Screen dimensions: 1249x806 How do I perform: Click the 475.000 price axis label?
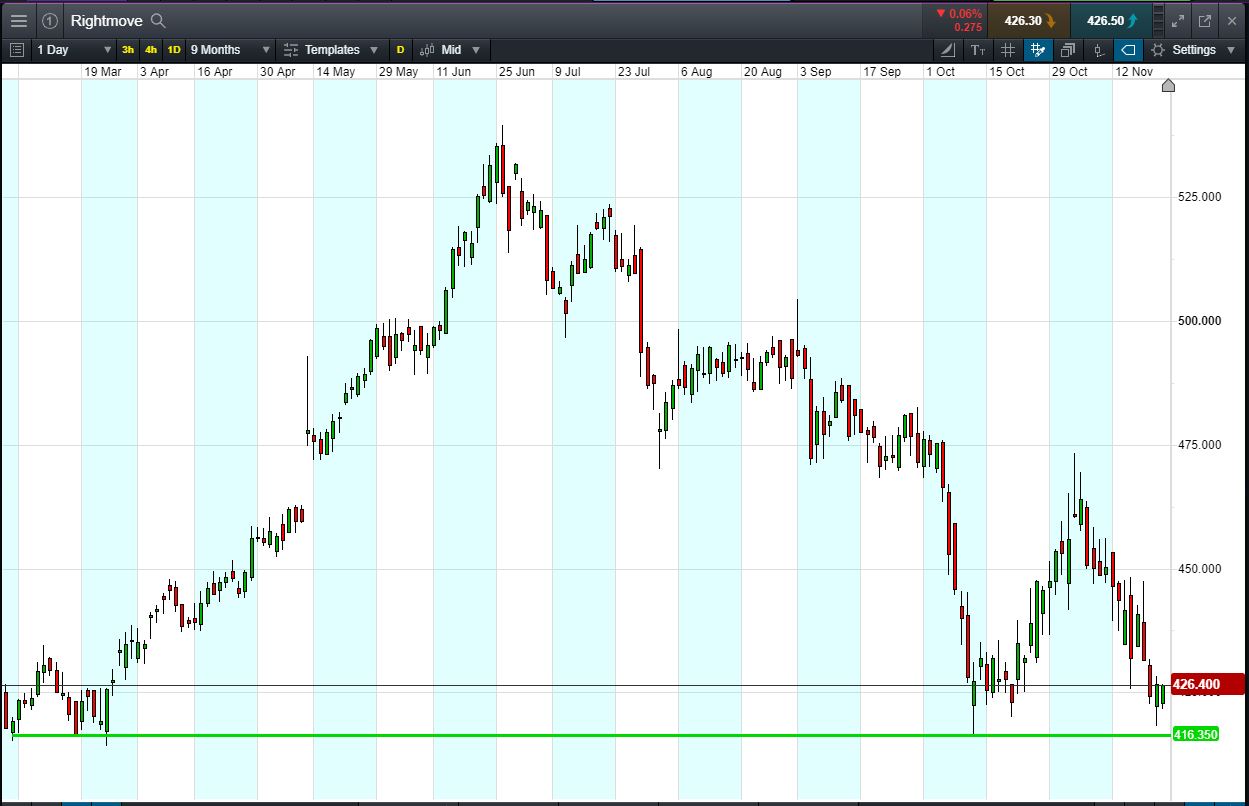tap(1200, 444)
